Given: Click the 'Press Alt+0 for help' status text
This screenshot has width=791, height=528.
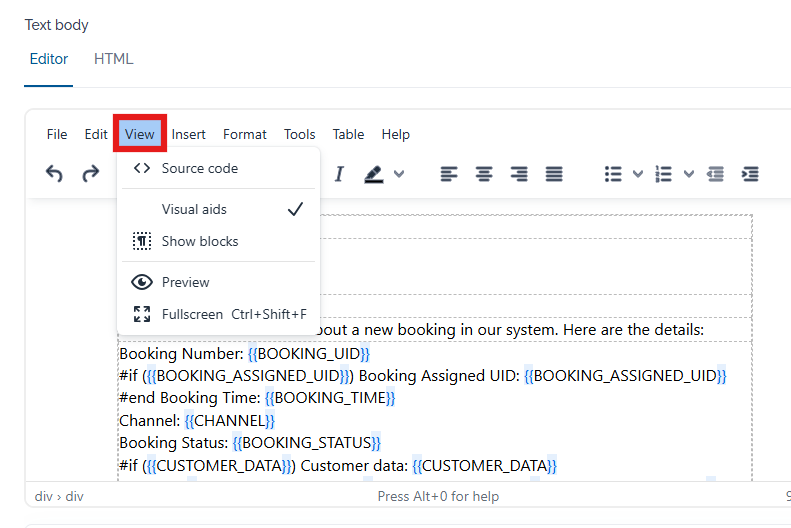Looking at the screenshot, I should (x=438, y=496).
